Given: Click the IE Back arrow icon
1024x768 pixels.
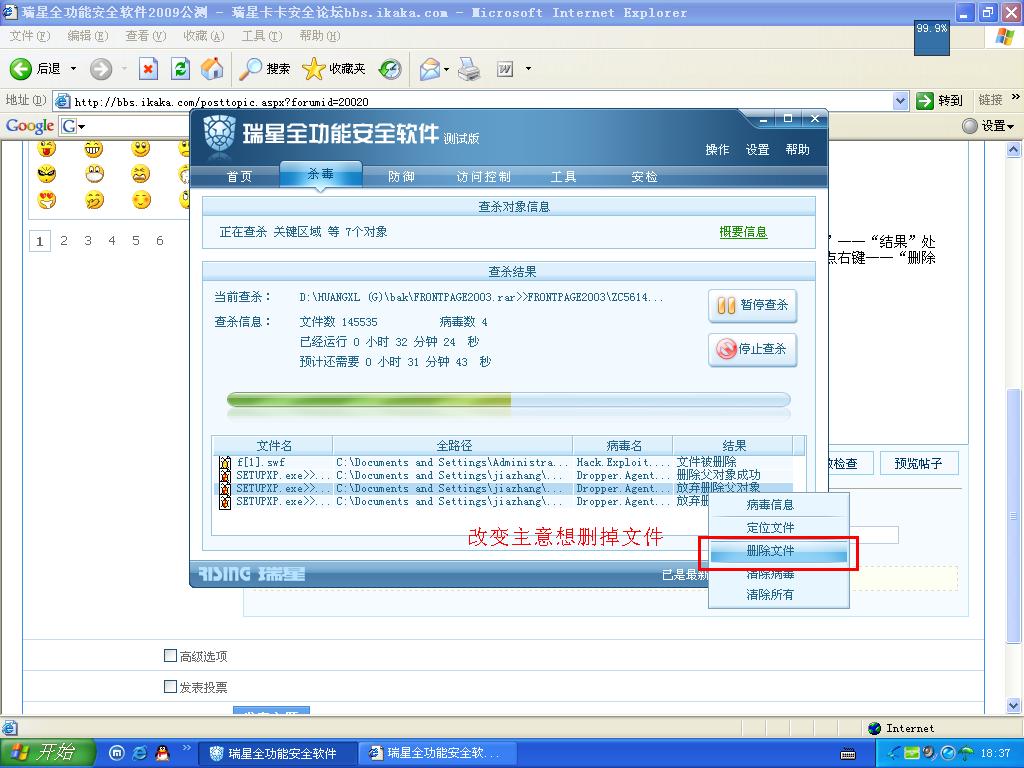Looking at the screenshot, I should pos(20,69).
